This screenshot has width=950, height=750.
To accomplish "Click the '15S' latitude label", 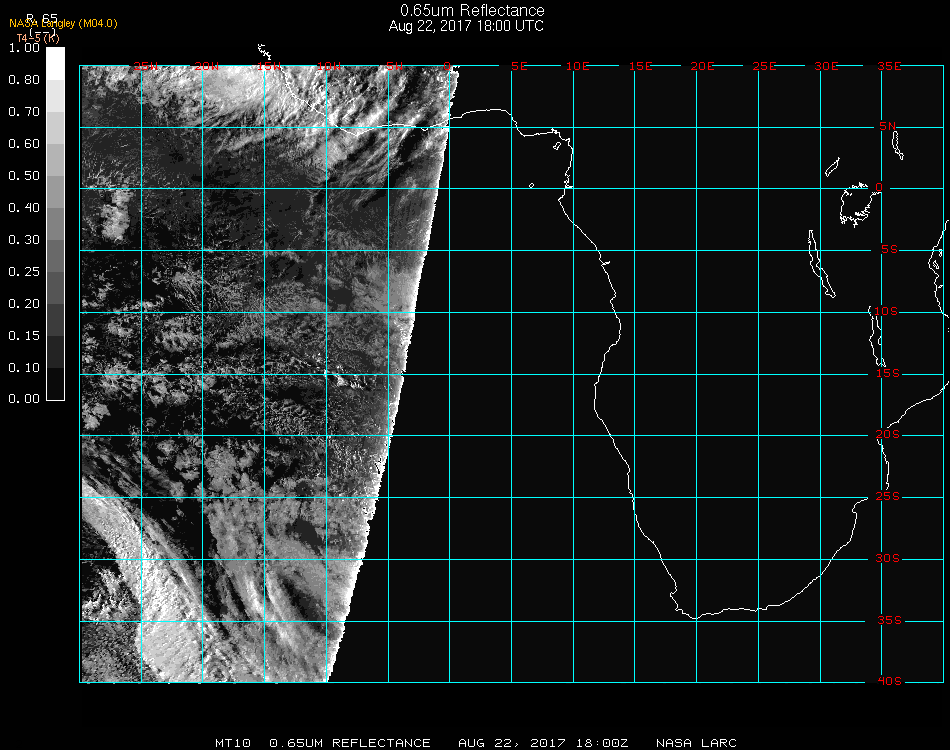I will 888,373.
